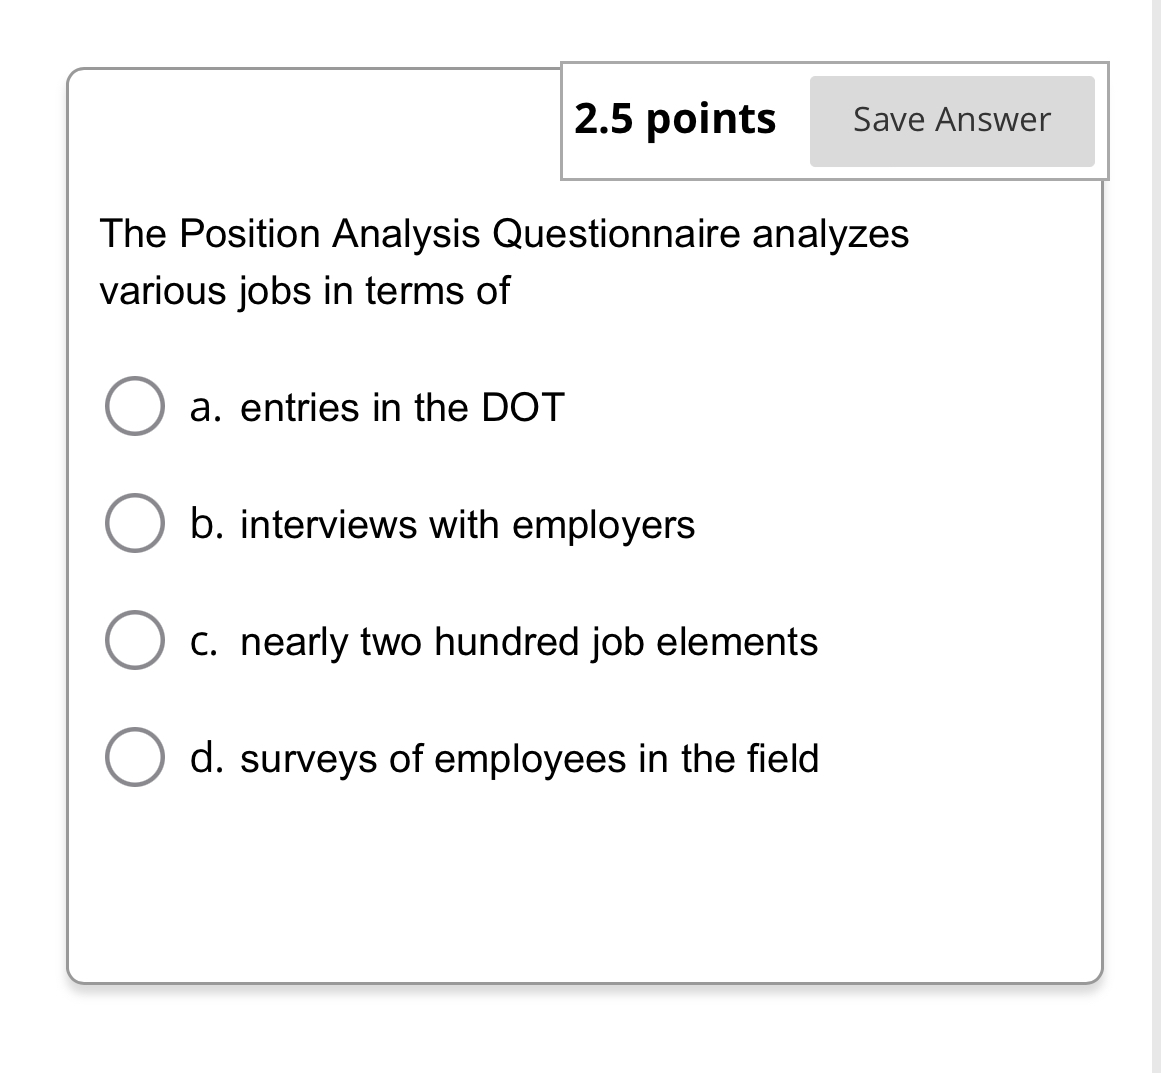The width and height of the screenshot is (1170, 1073).
Task: Choose answer 'surveys of employees in the field'
Action: (x=133, y=758)
